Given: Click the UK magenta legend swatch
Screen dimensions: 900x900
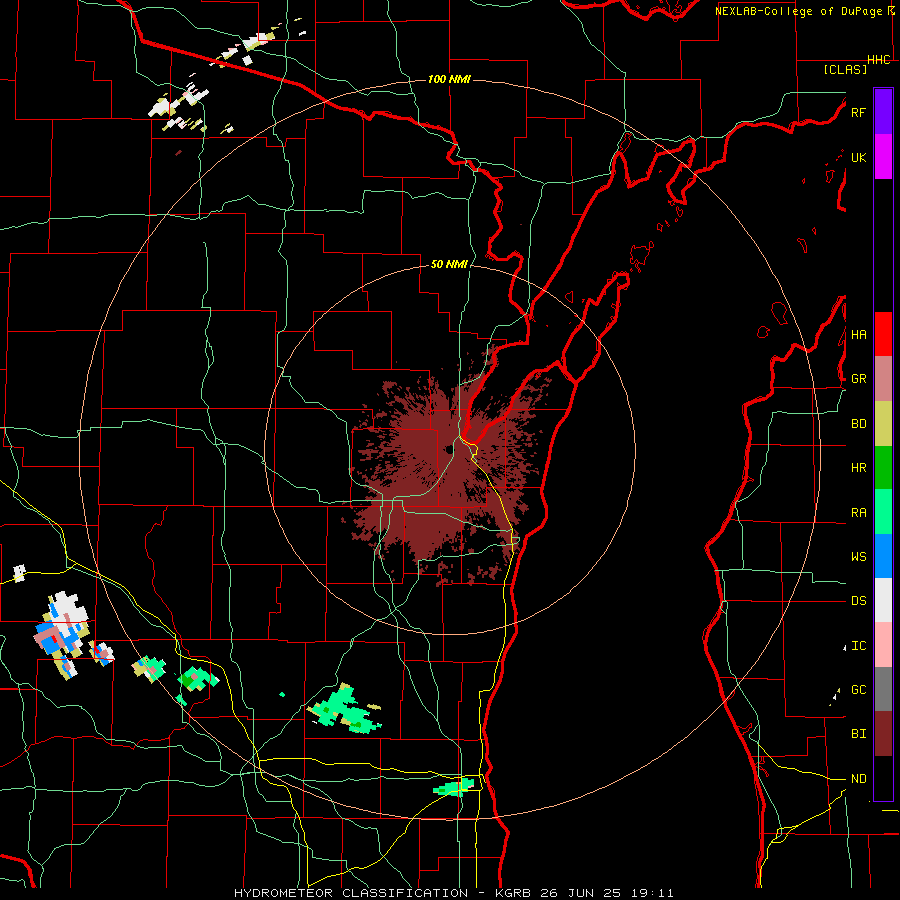Looking at the screenshot, I should (883, 157).
